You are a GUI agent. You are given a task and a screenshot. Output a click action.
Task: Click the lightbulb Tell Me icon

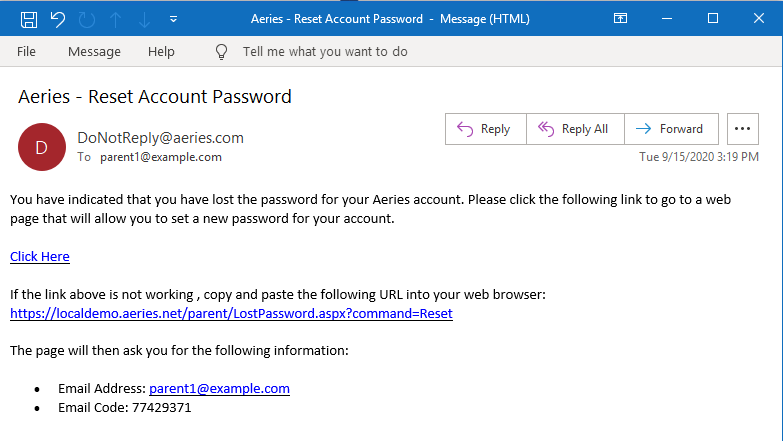coord(221,52)
